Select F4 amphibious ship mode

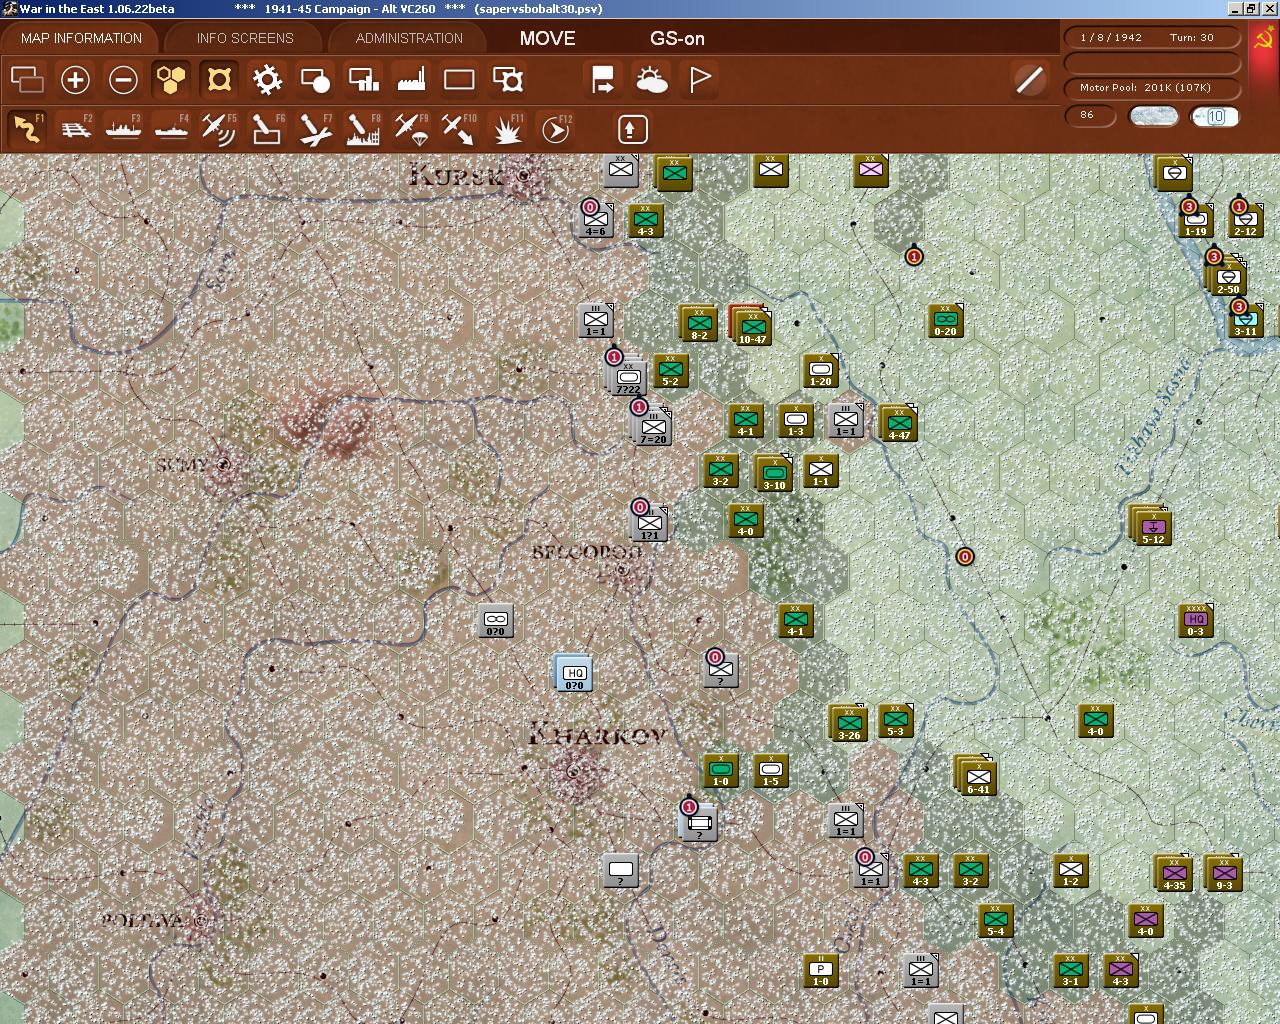[171, 128]
